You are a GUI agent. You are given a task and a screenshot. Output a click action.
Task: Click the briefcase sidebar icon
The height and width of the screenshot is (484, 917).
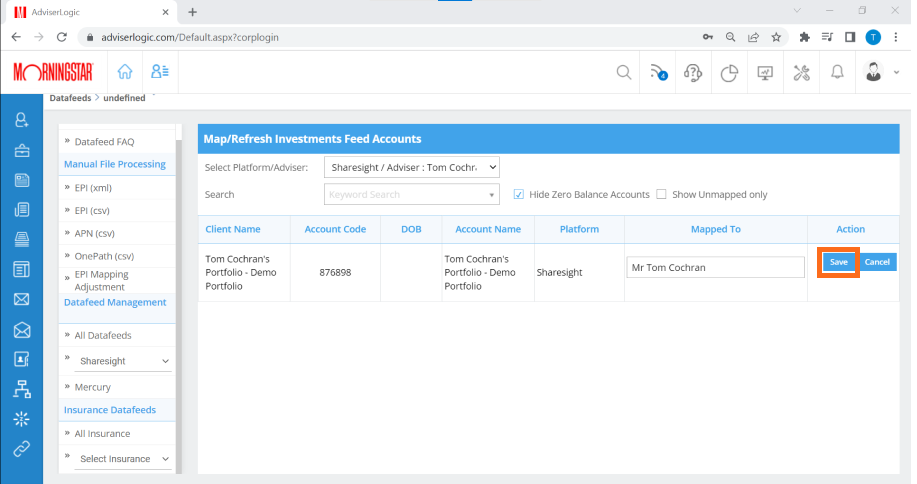point(22,151)
